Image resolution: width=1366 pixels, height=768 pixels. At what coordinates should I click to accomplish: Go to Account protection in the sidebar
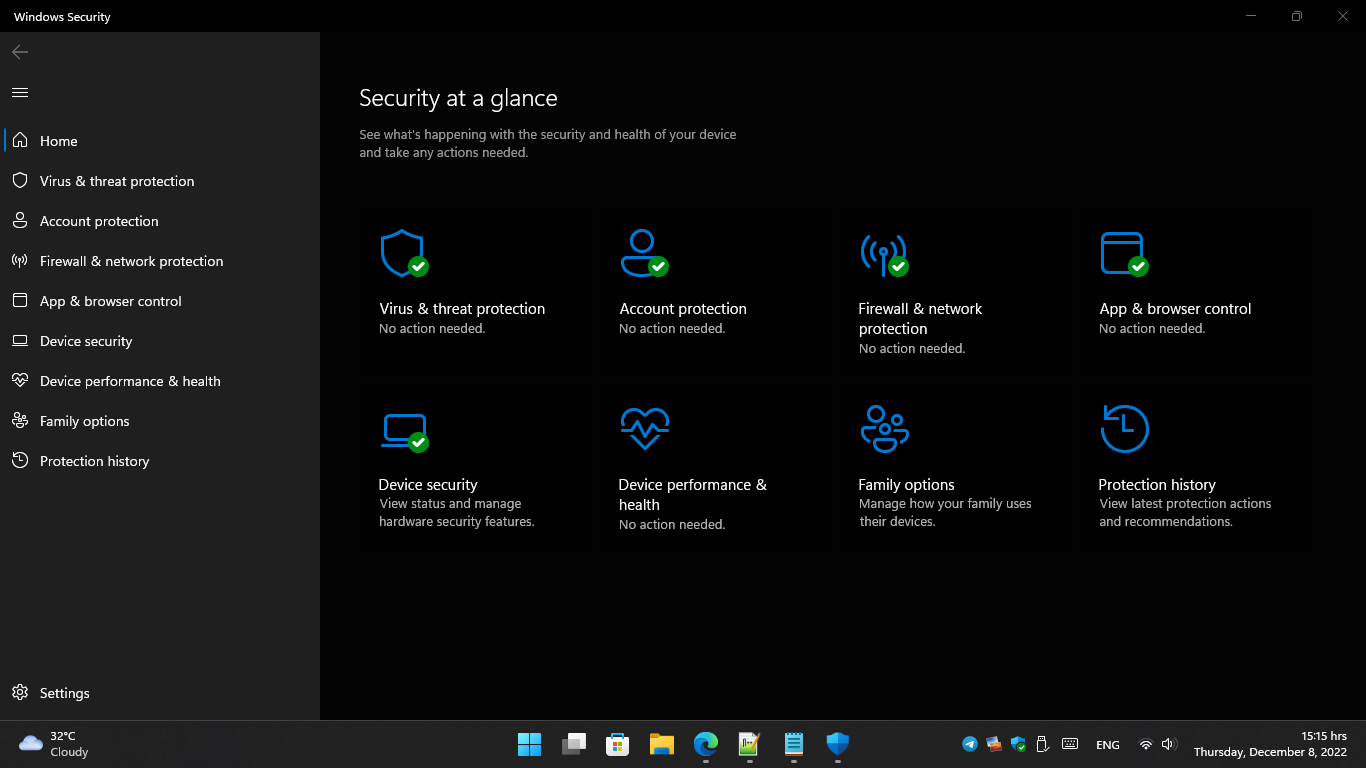point(160,221)
